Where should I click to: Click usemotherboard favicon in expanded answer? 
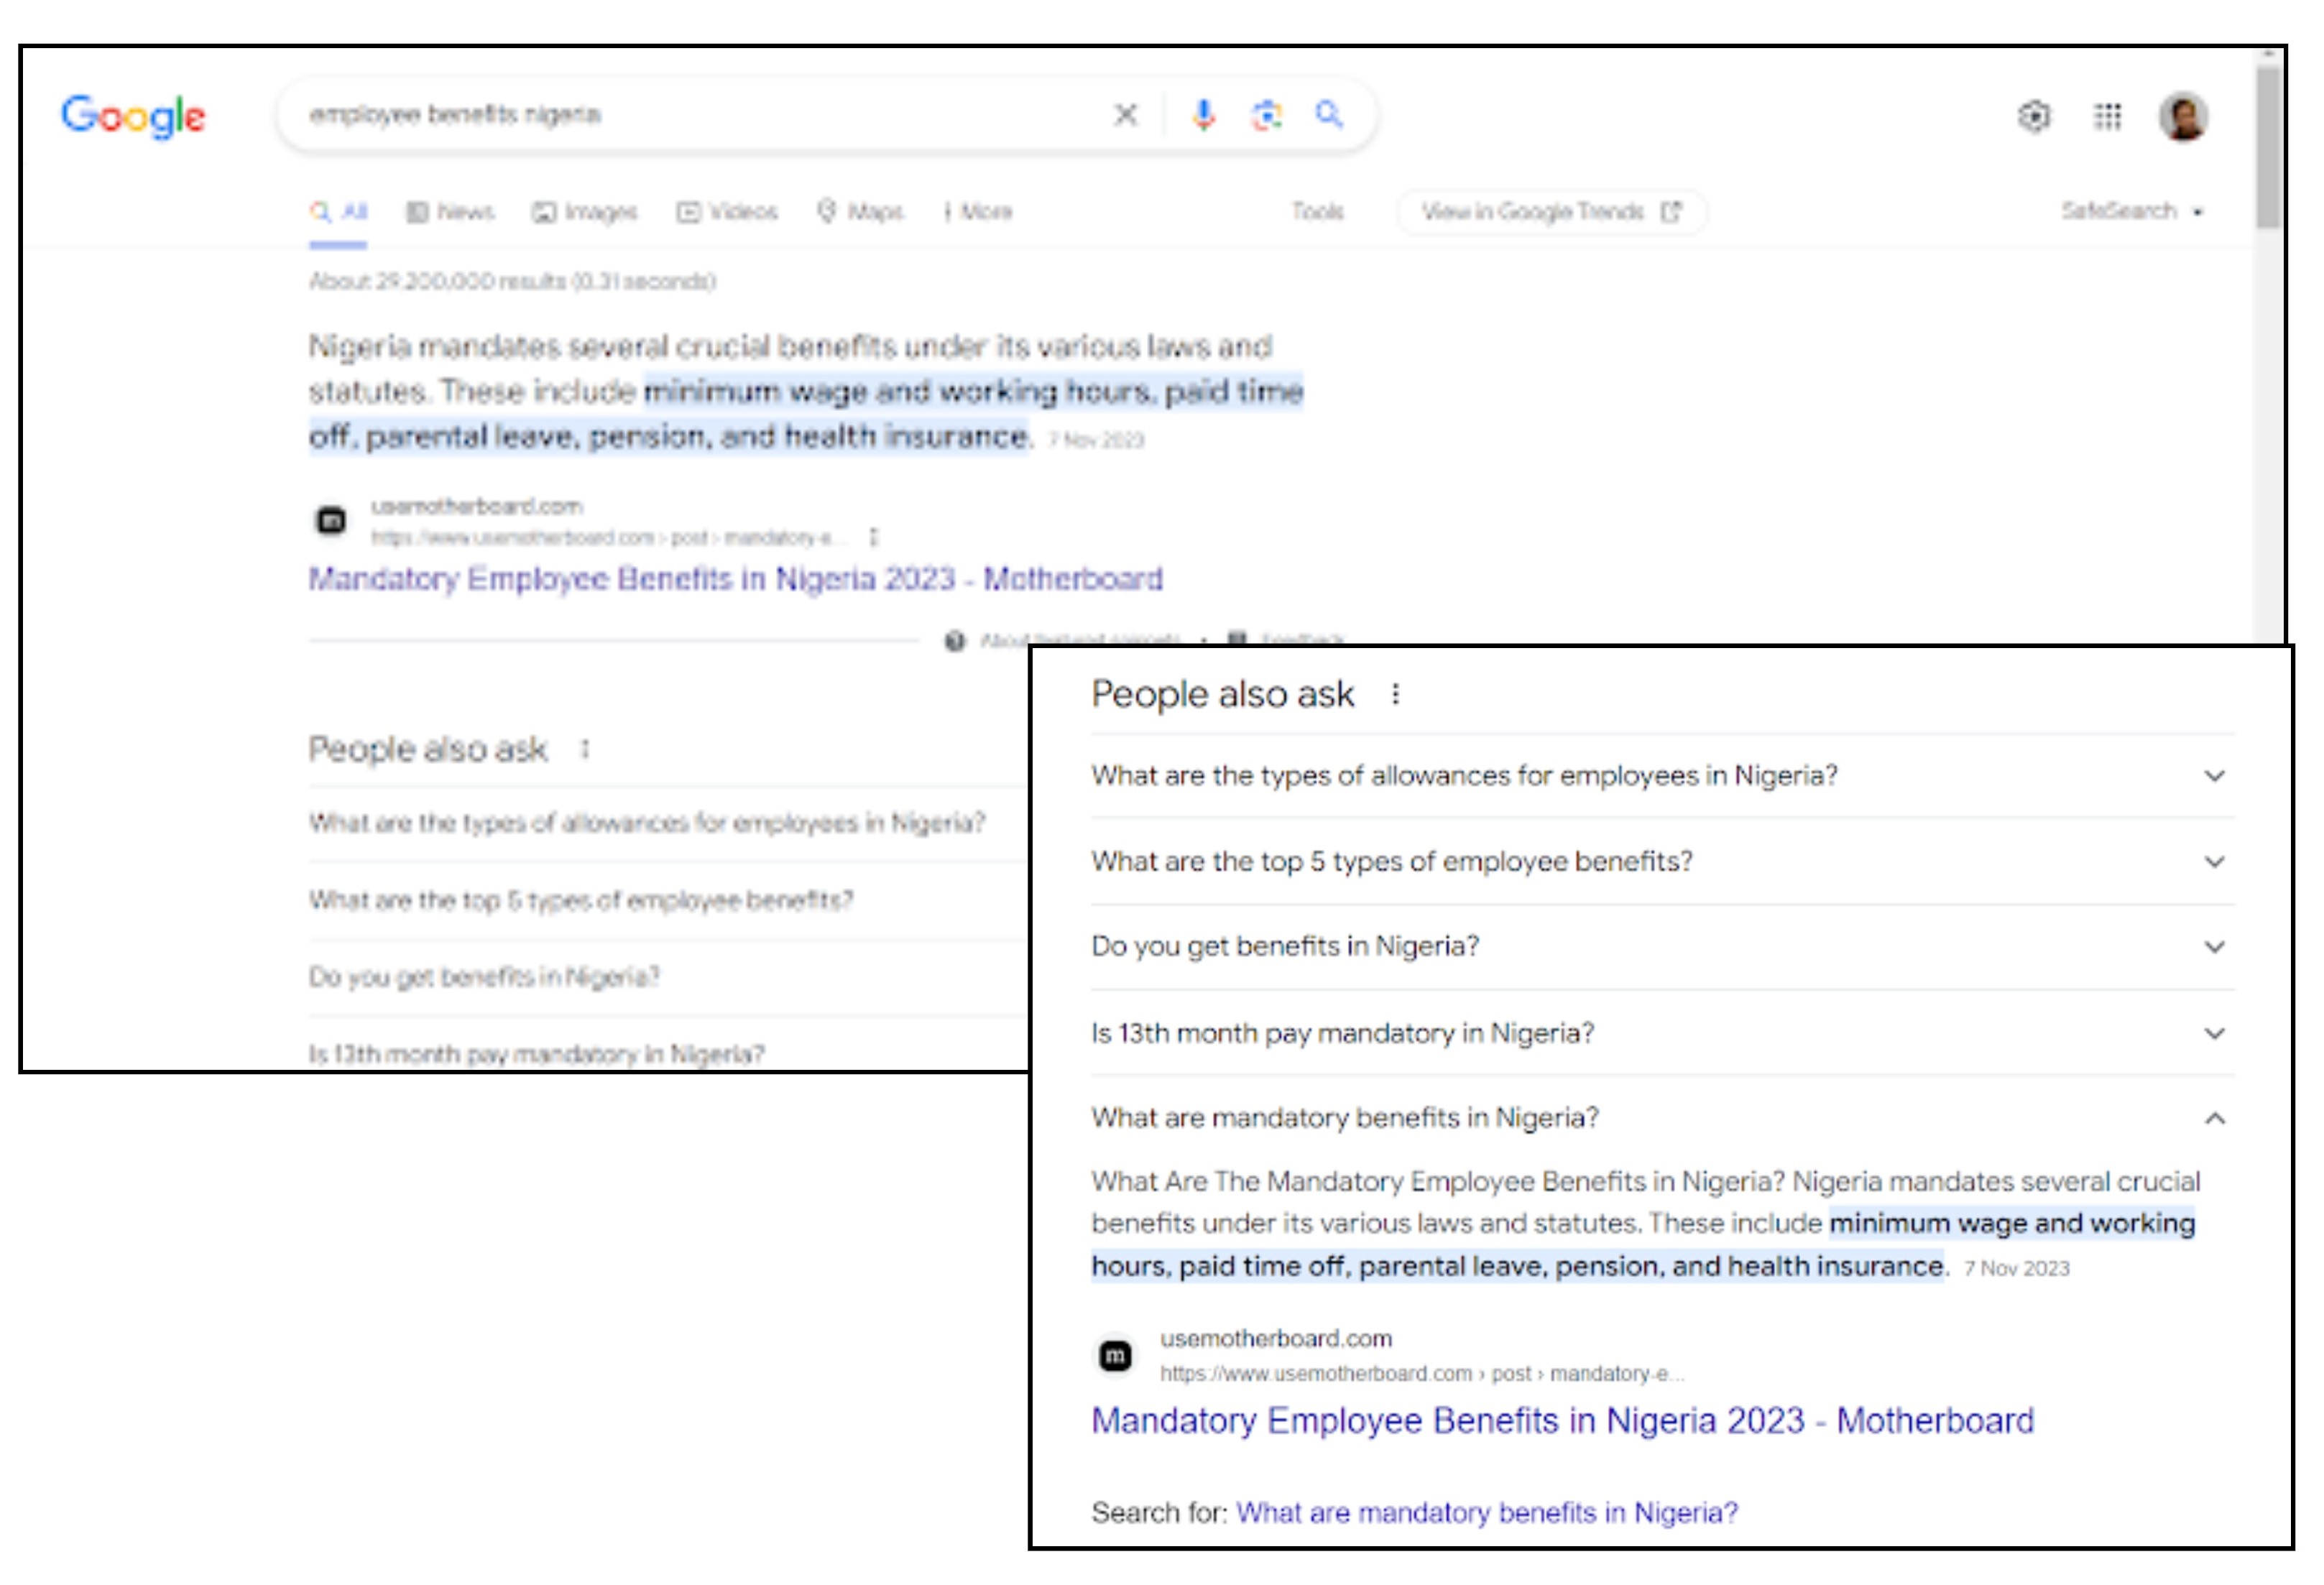point(1115,1356)
